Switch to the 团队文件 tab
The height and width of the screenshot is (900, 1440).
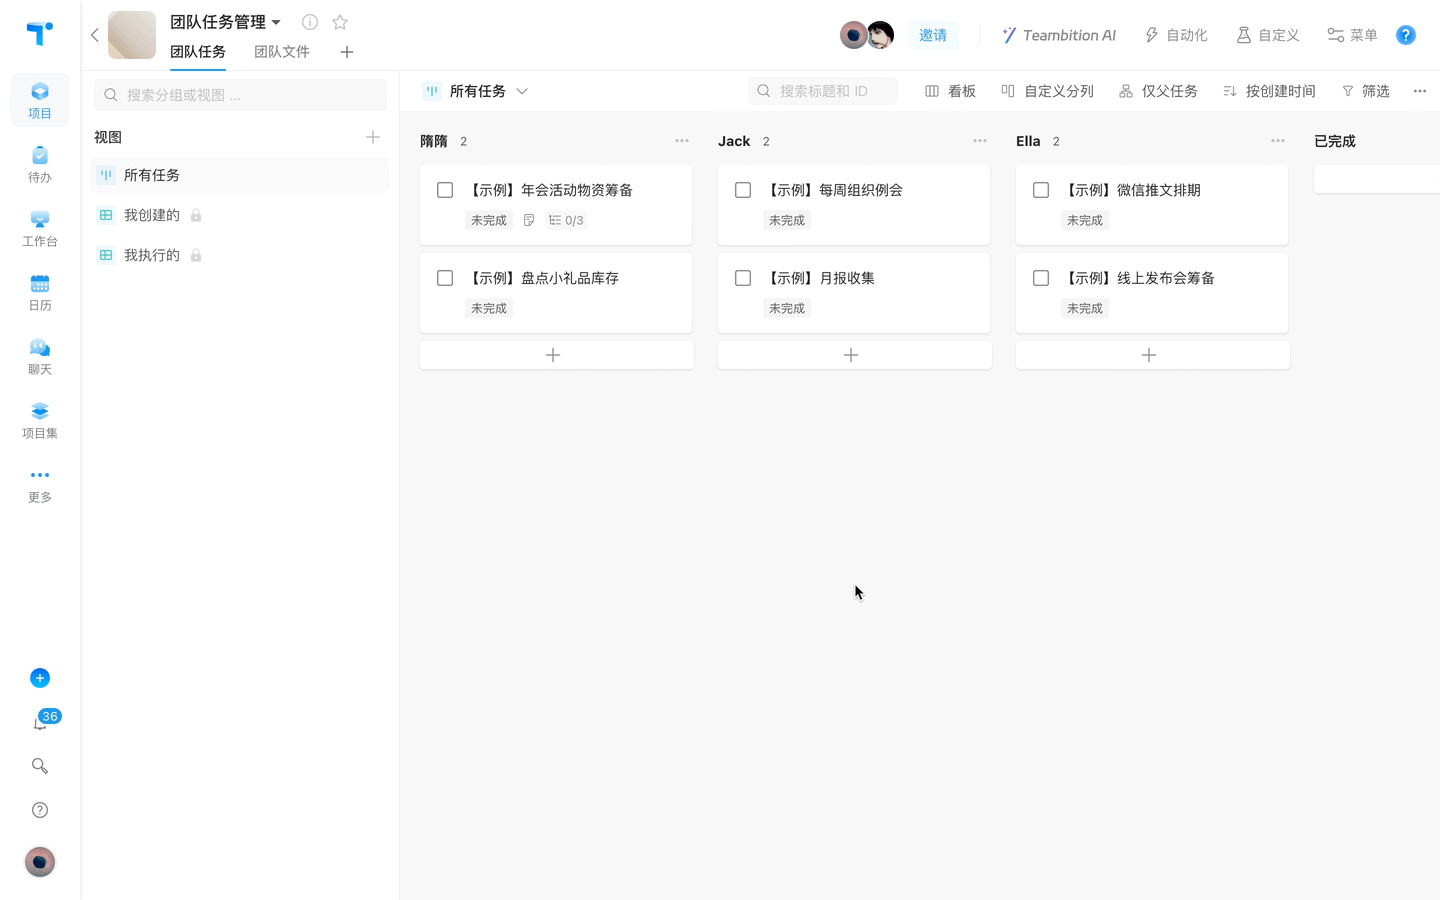coord(281,52)
